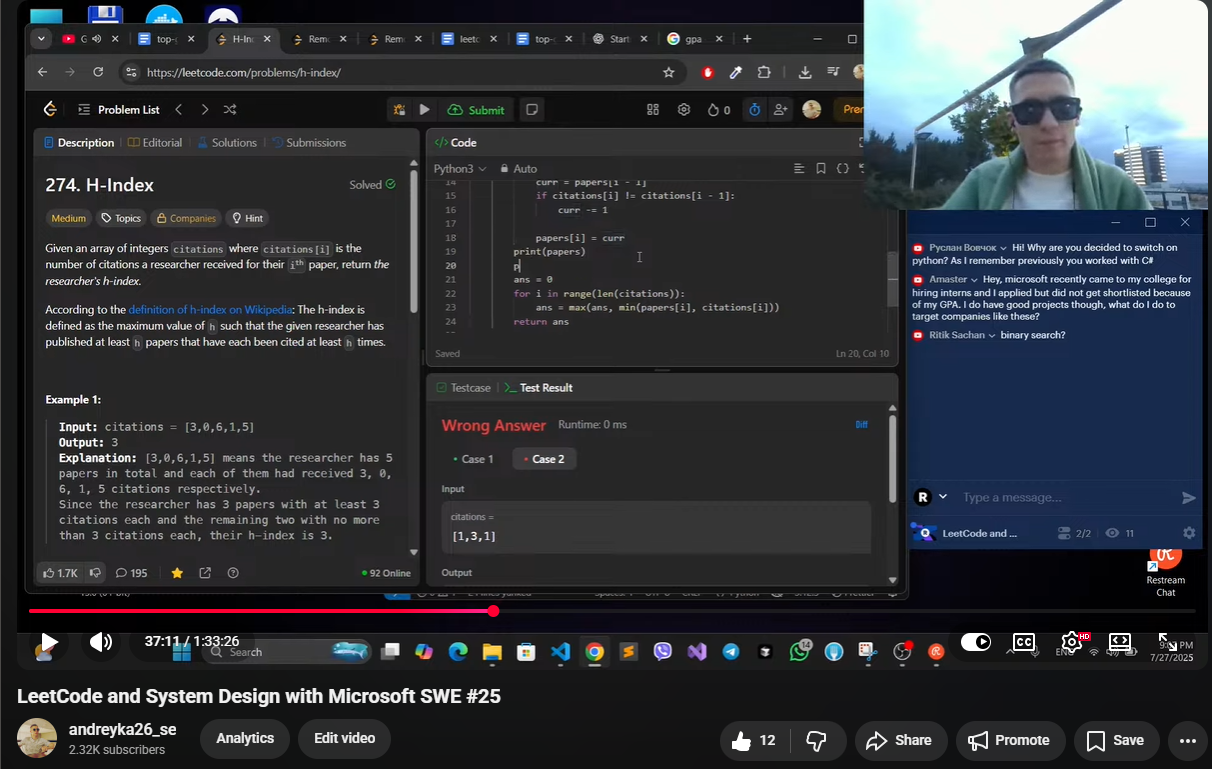1212x769 pixels.
Task: Switch to the Description tab
Action: tap(78, 143)
